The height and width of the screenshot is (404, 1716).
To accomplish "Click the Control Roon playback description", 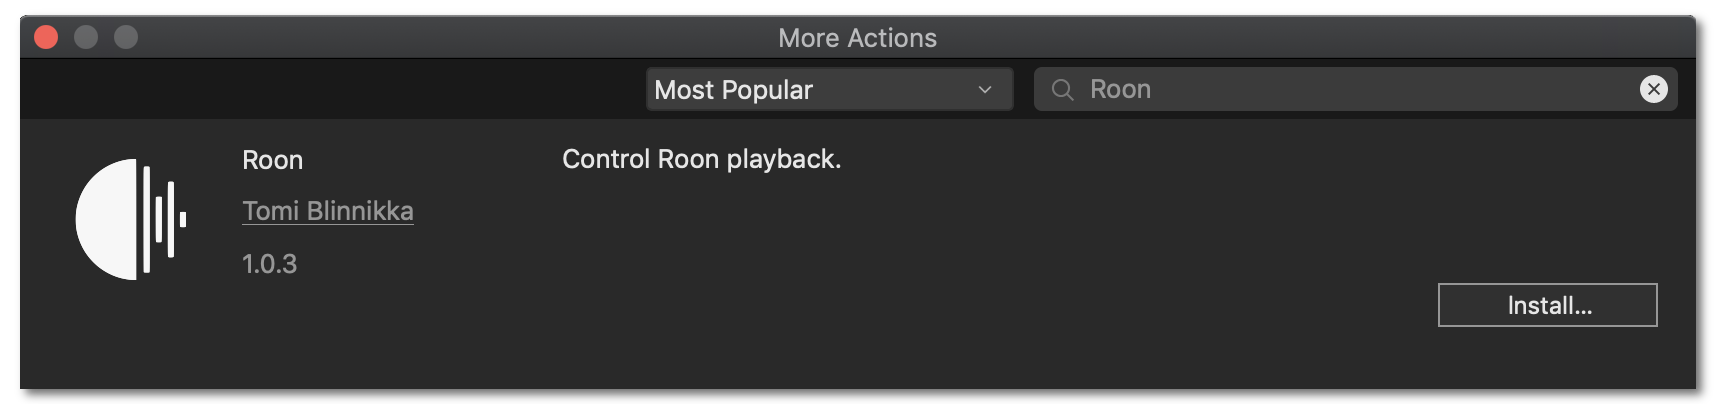I will pyautogui.click(x=701, y=159).
